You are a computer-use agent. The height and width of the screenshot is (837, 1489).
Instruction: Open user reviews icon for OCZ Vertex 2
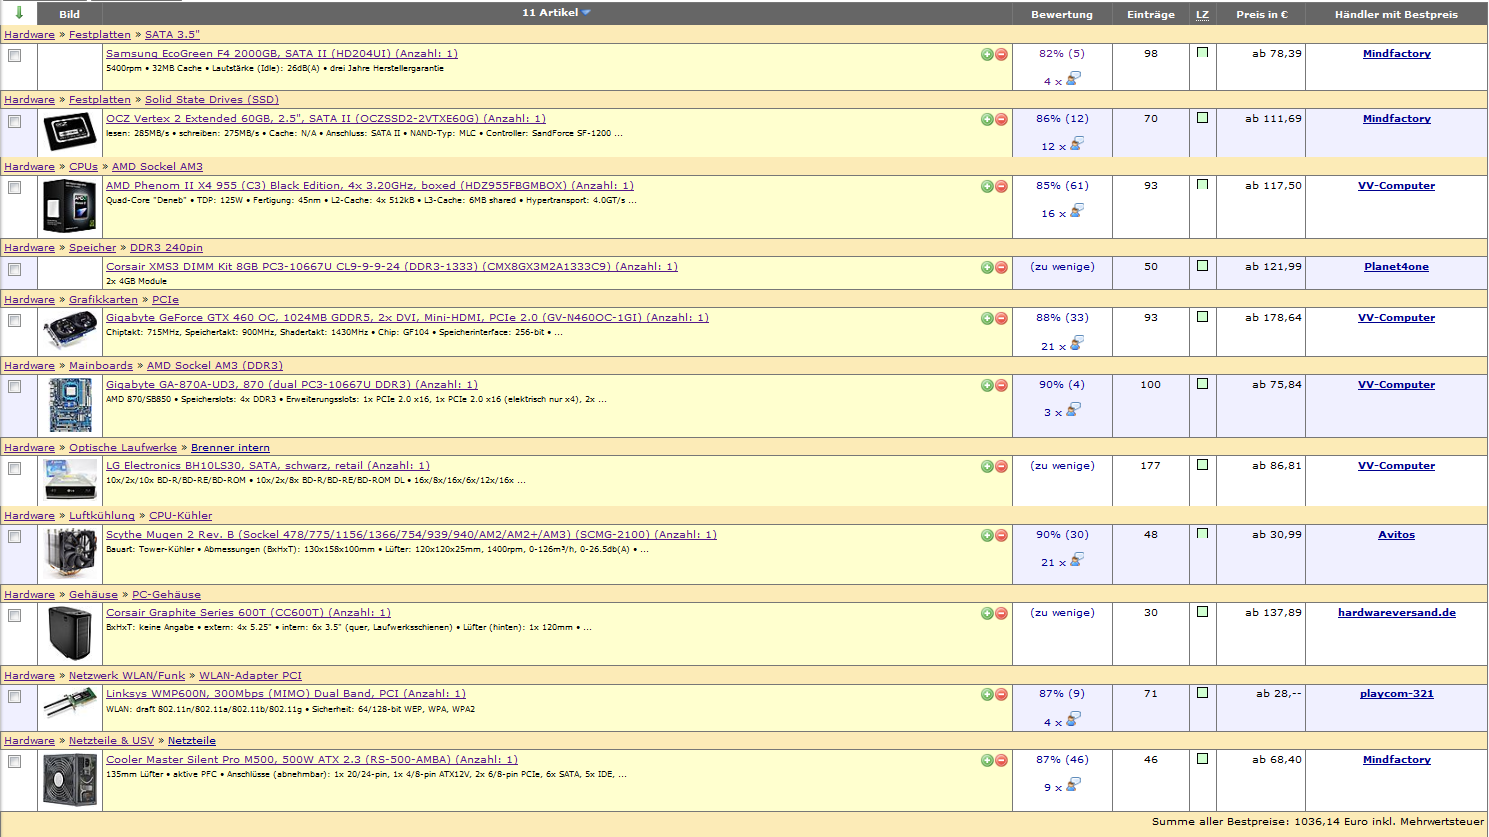click(1077, 143)
